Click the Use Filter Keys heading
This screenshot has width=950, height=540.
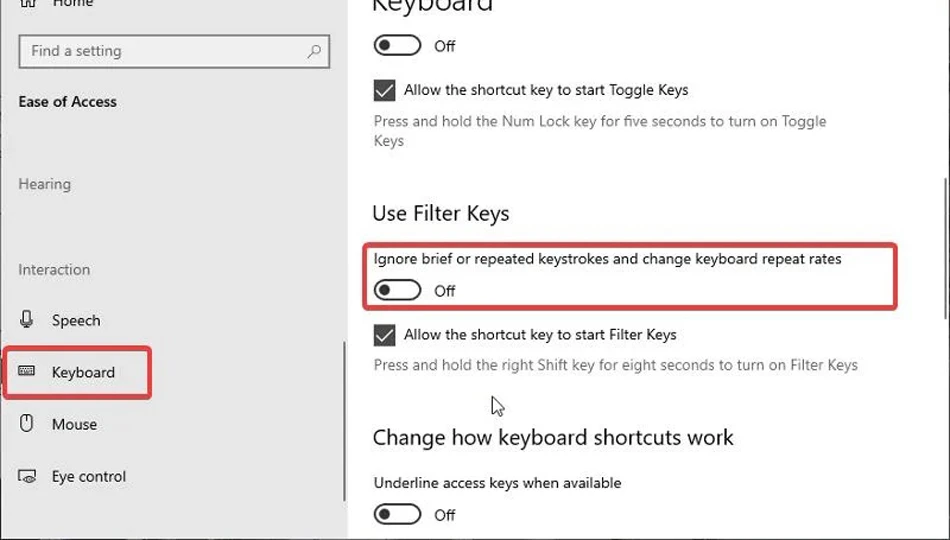pos(440,214)
